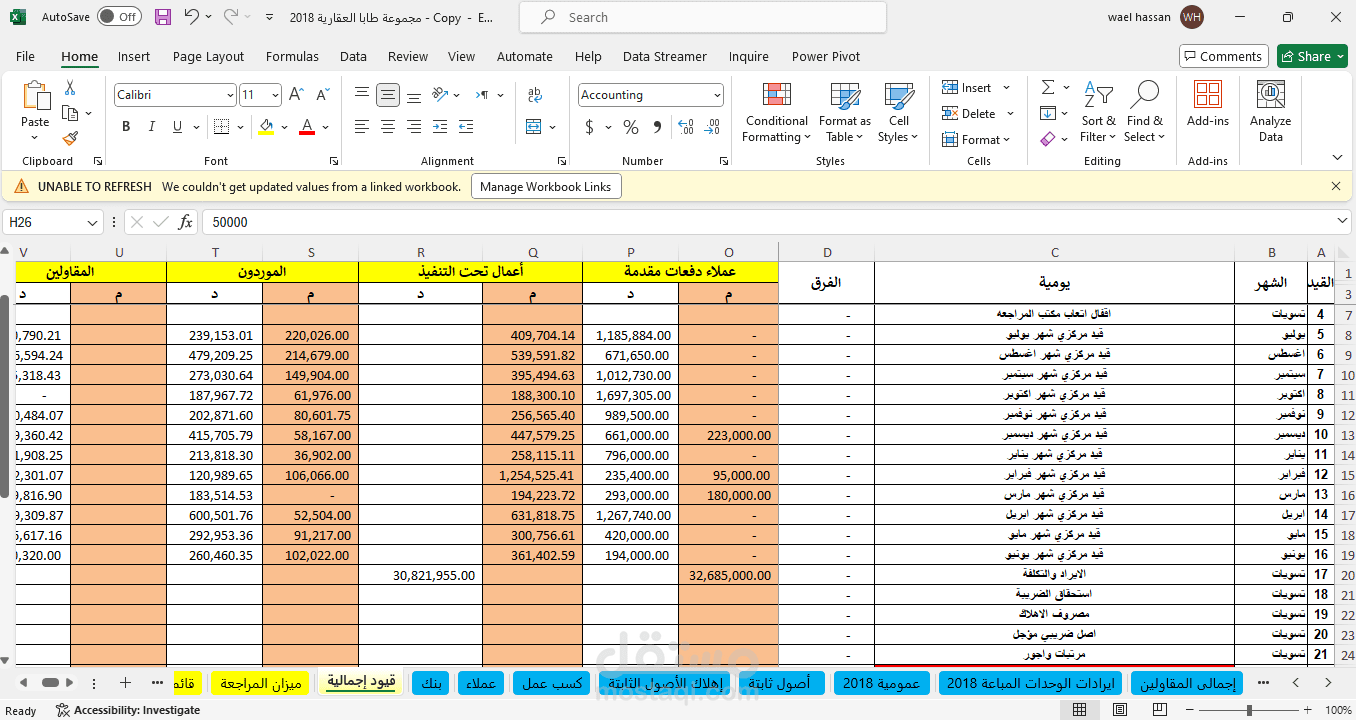The width and height of the screenshot is (1356, 720).
Task: Expand the Accounting number format dropdown
Action: click(x=717, y=95)
